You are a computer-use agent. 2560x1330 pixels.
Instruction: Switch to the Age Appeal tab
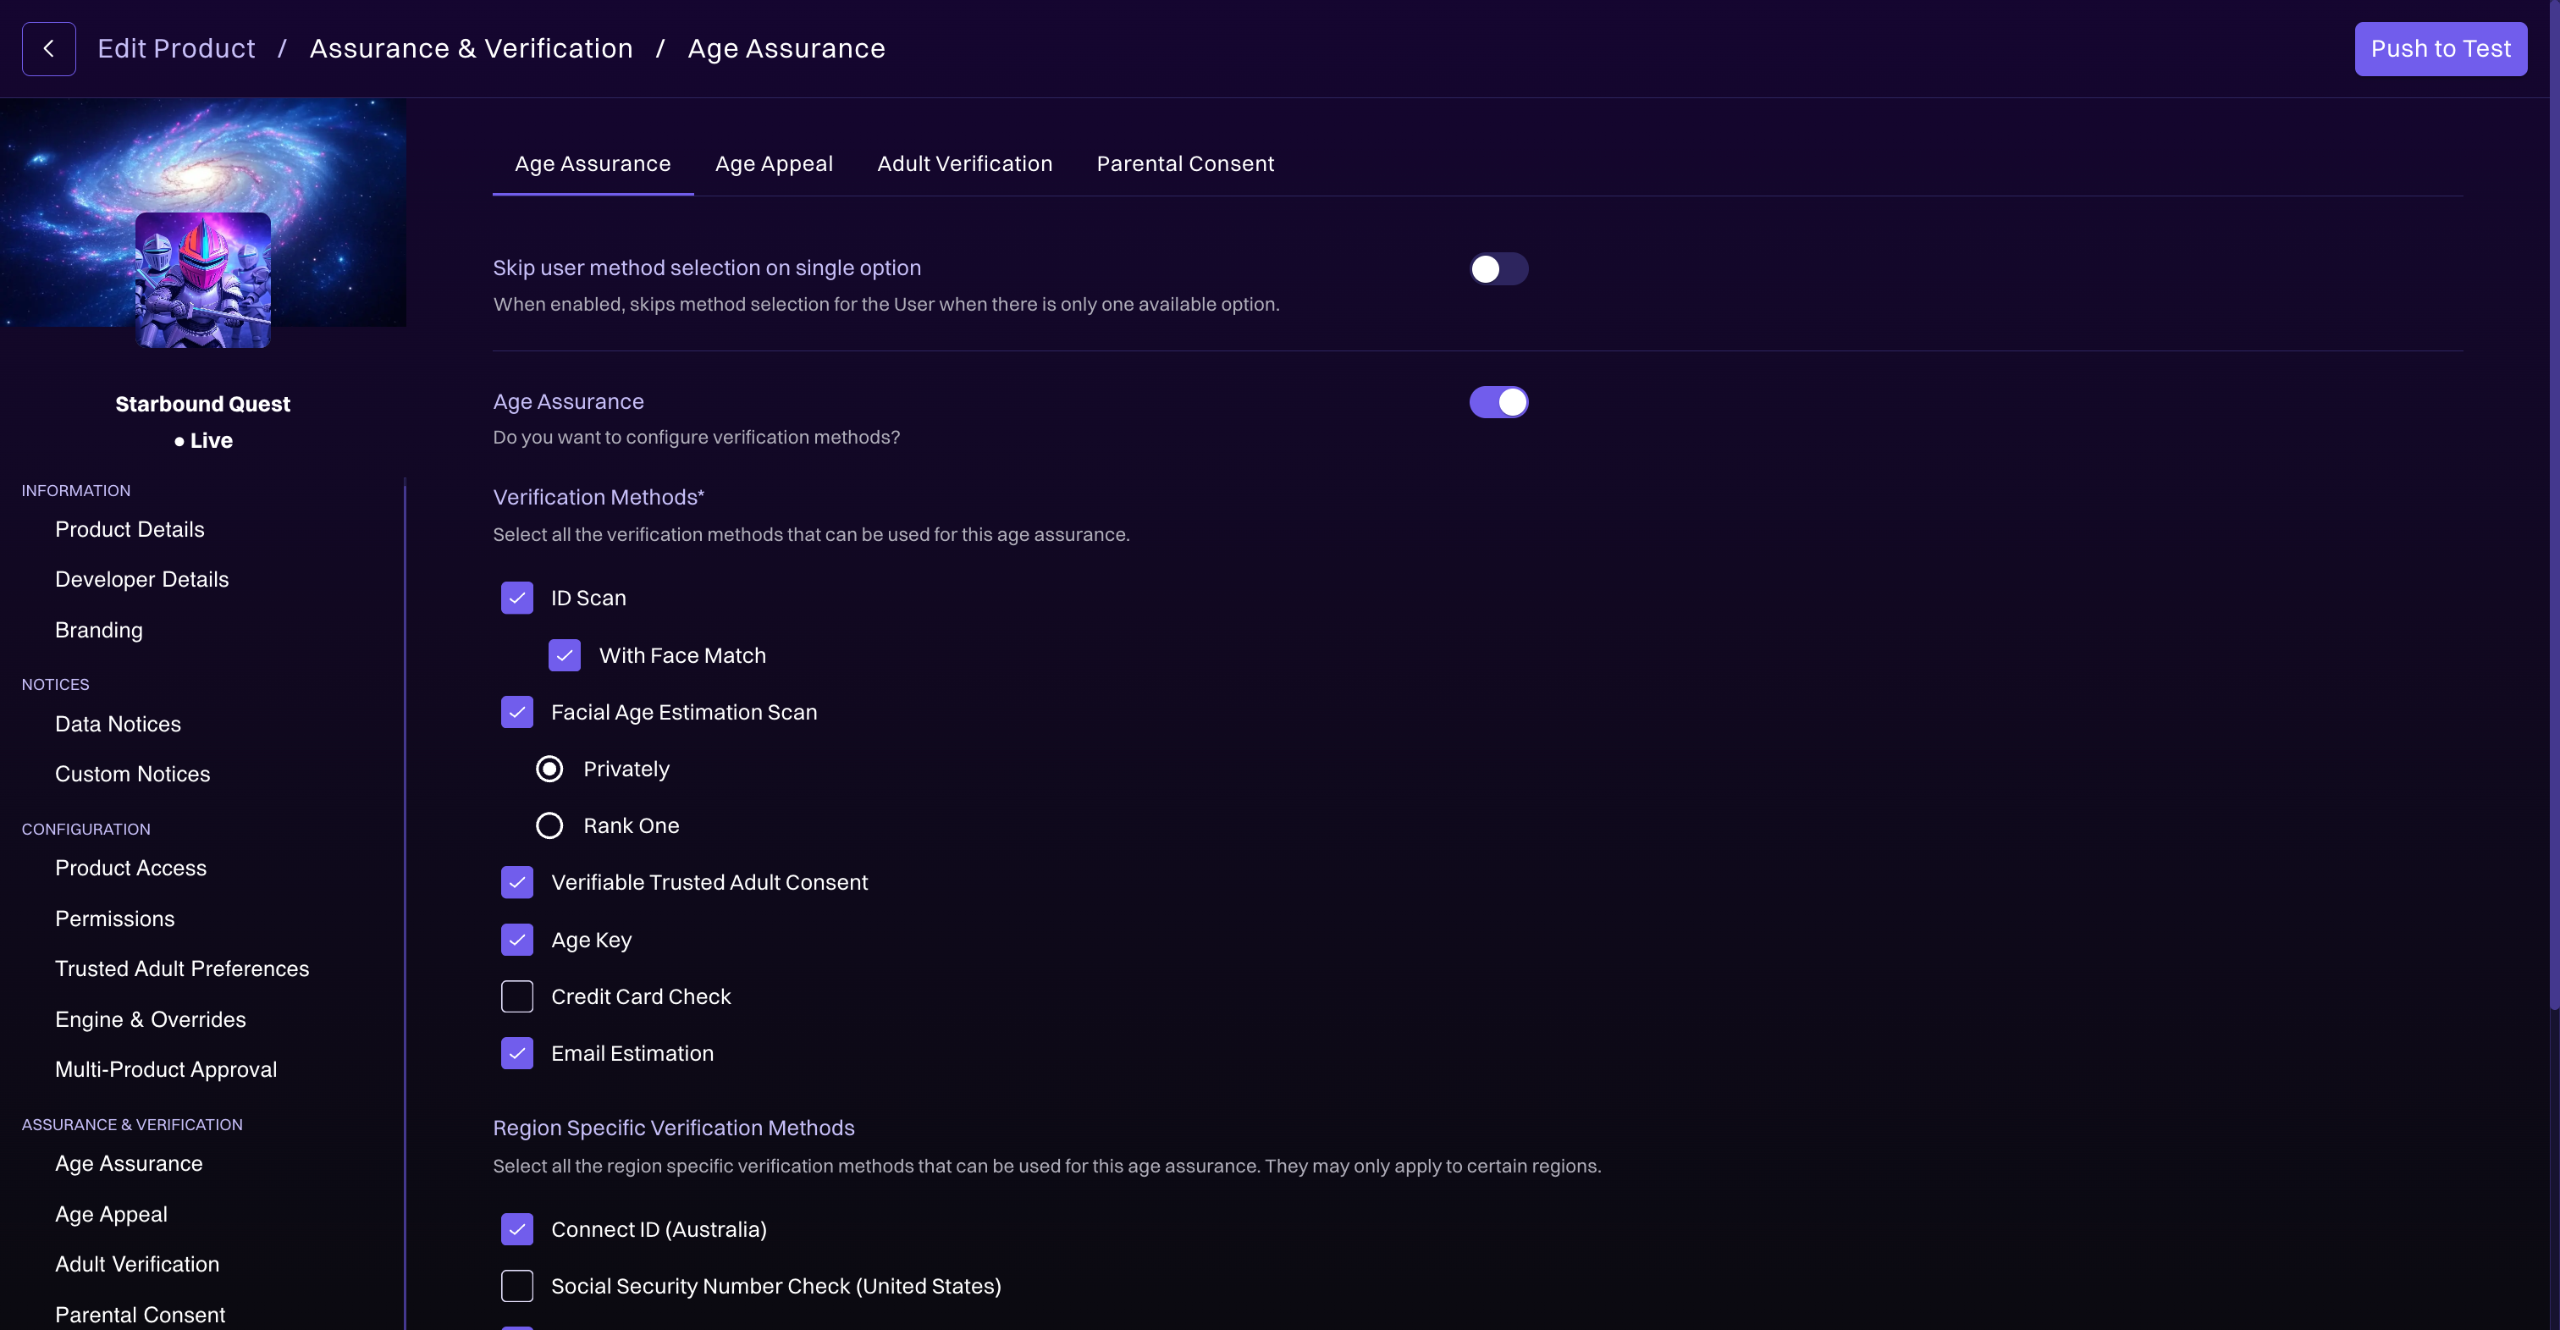(773, 164)
